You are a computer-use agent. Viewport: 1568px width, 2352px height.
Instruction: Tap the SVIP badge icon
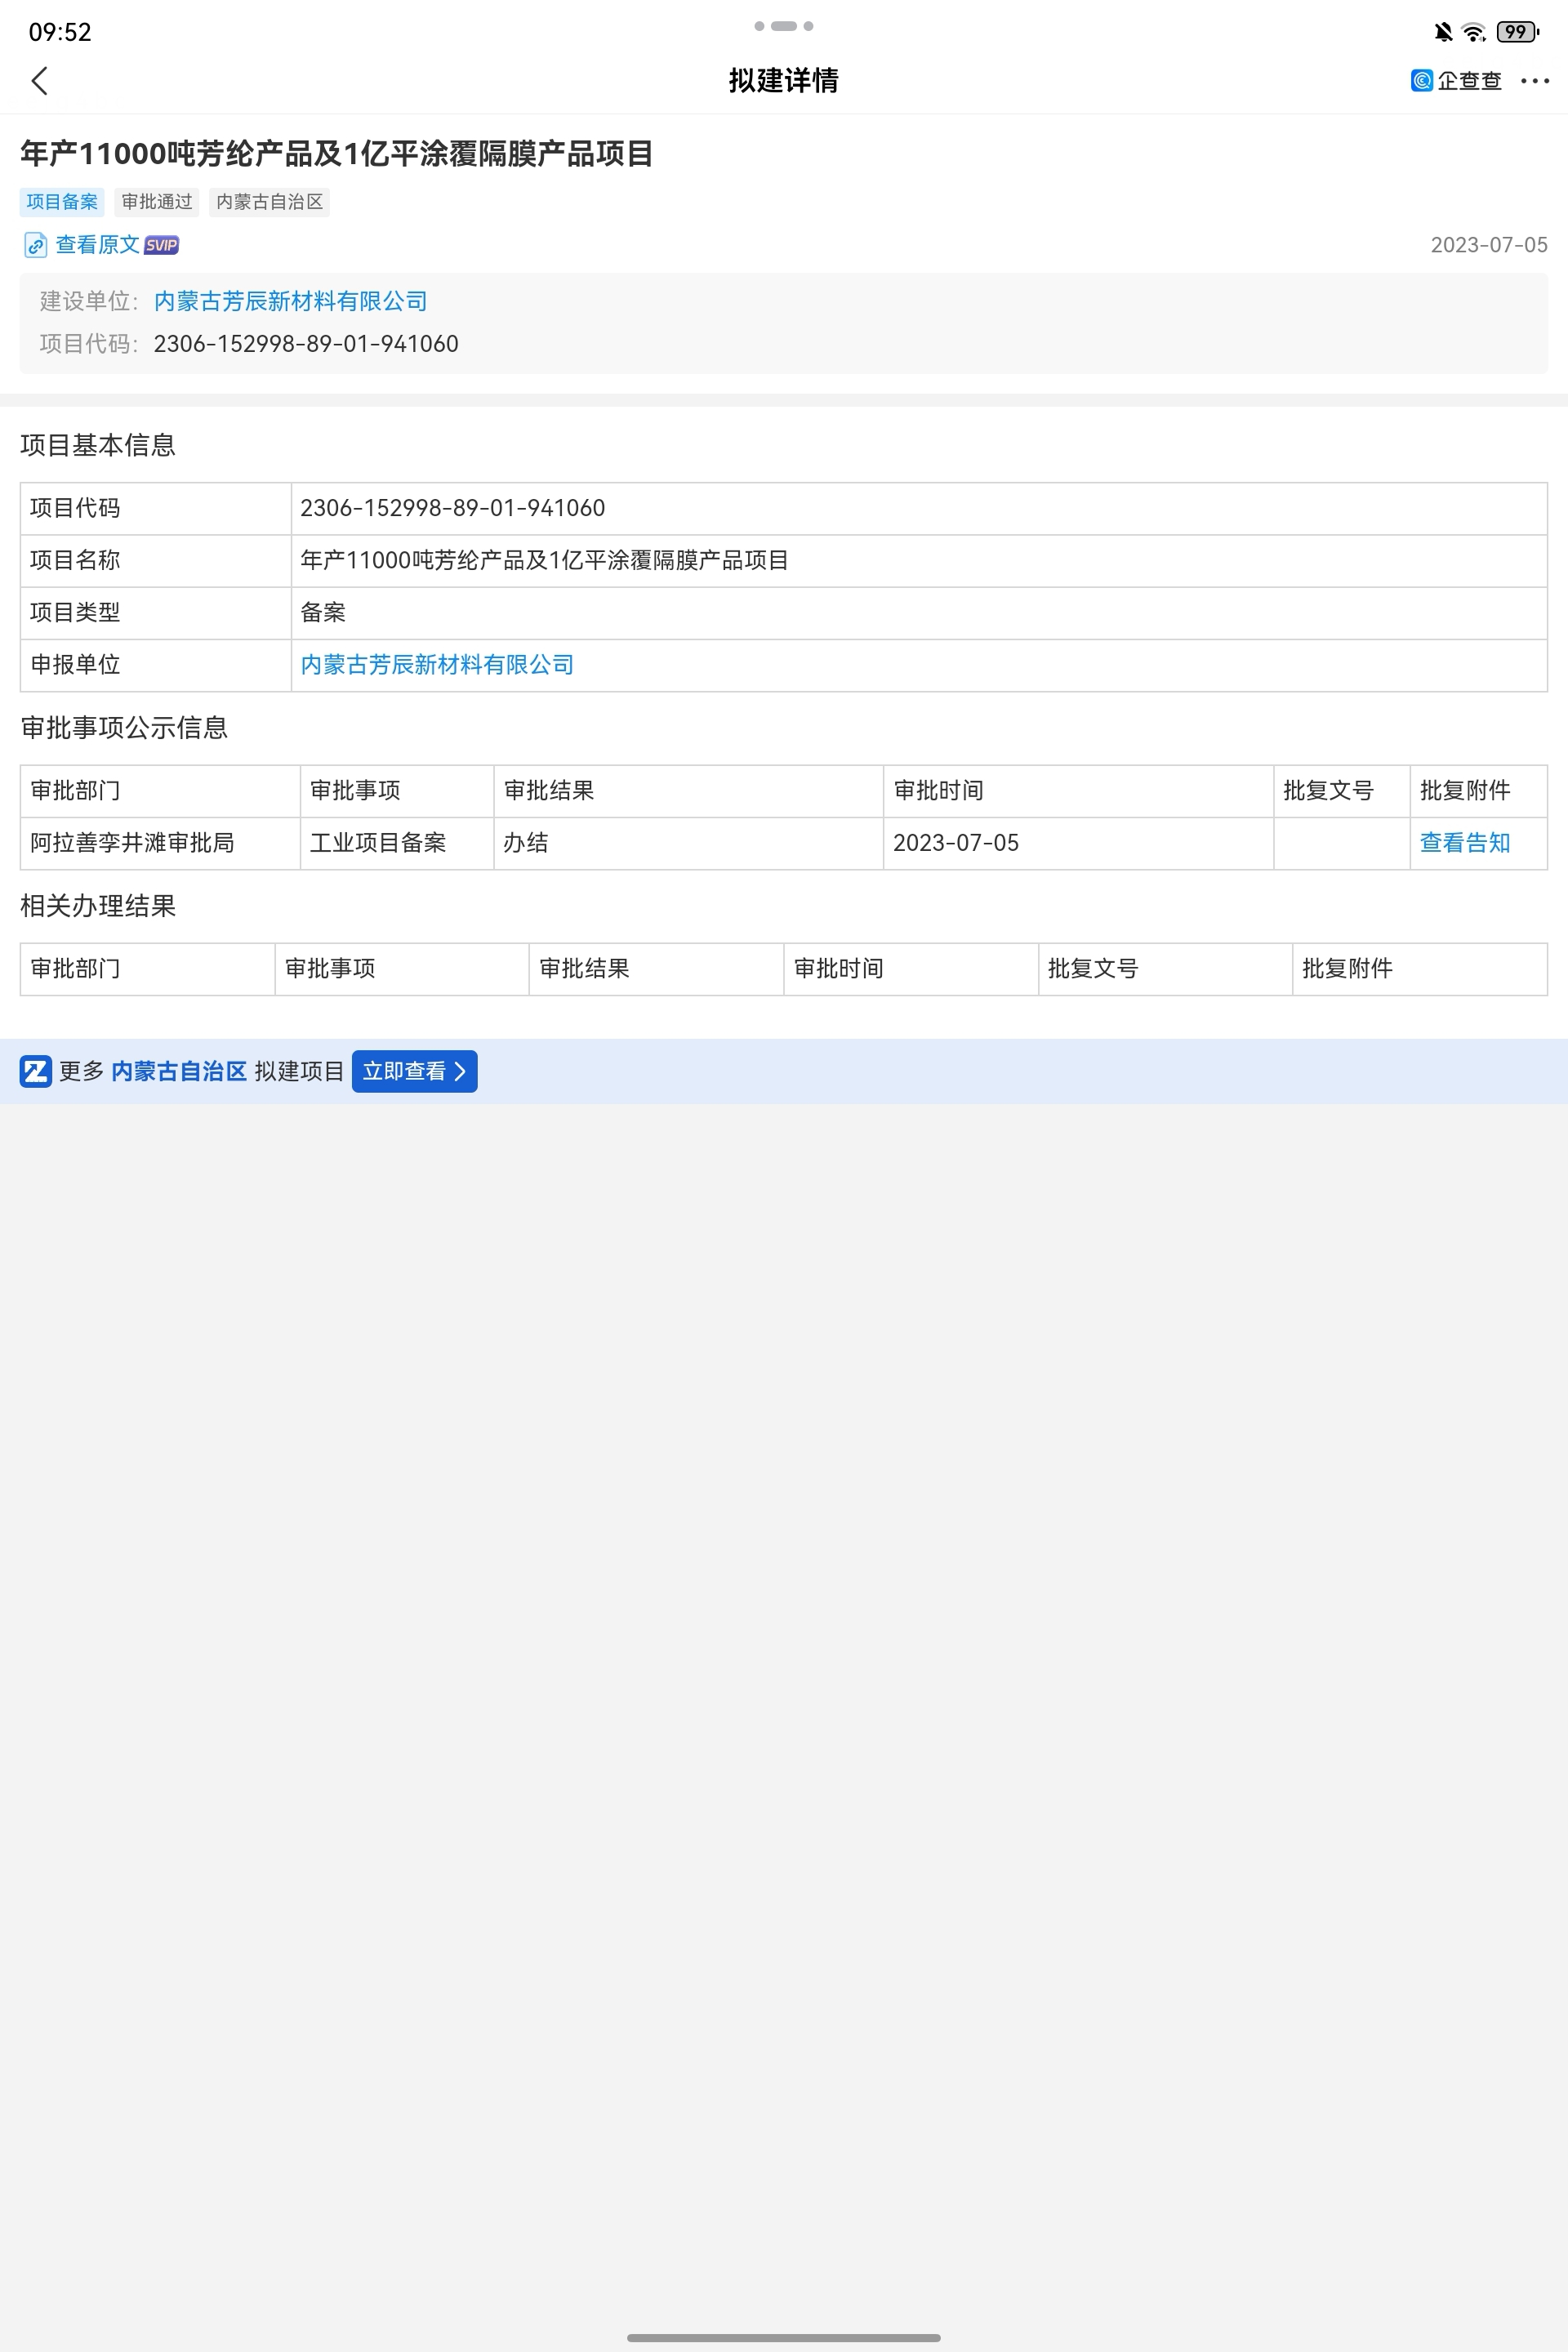(161, 245)
